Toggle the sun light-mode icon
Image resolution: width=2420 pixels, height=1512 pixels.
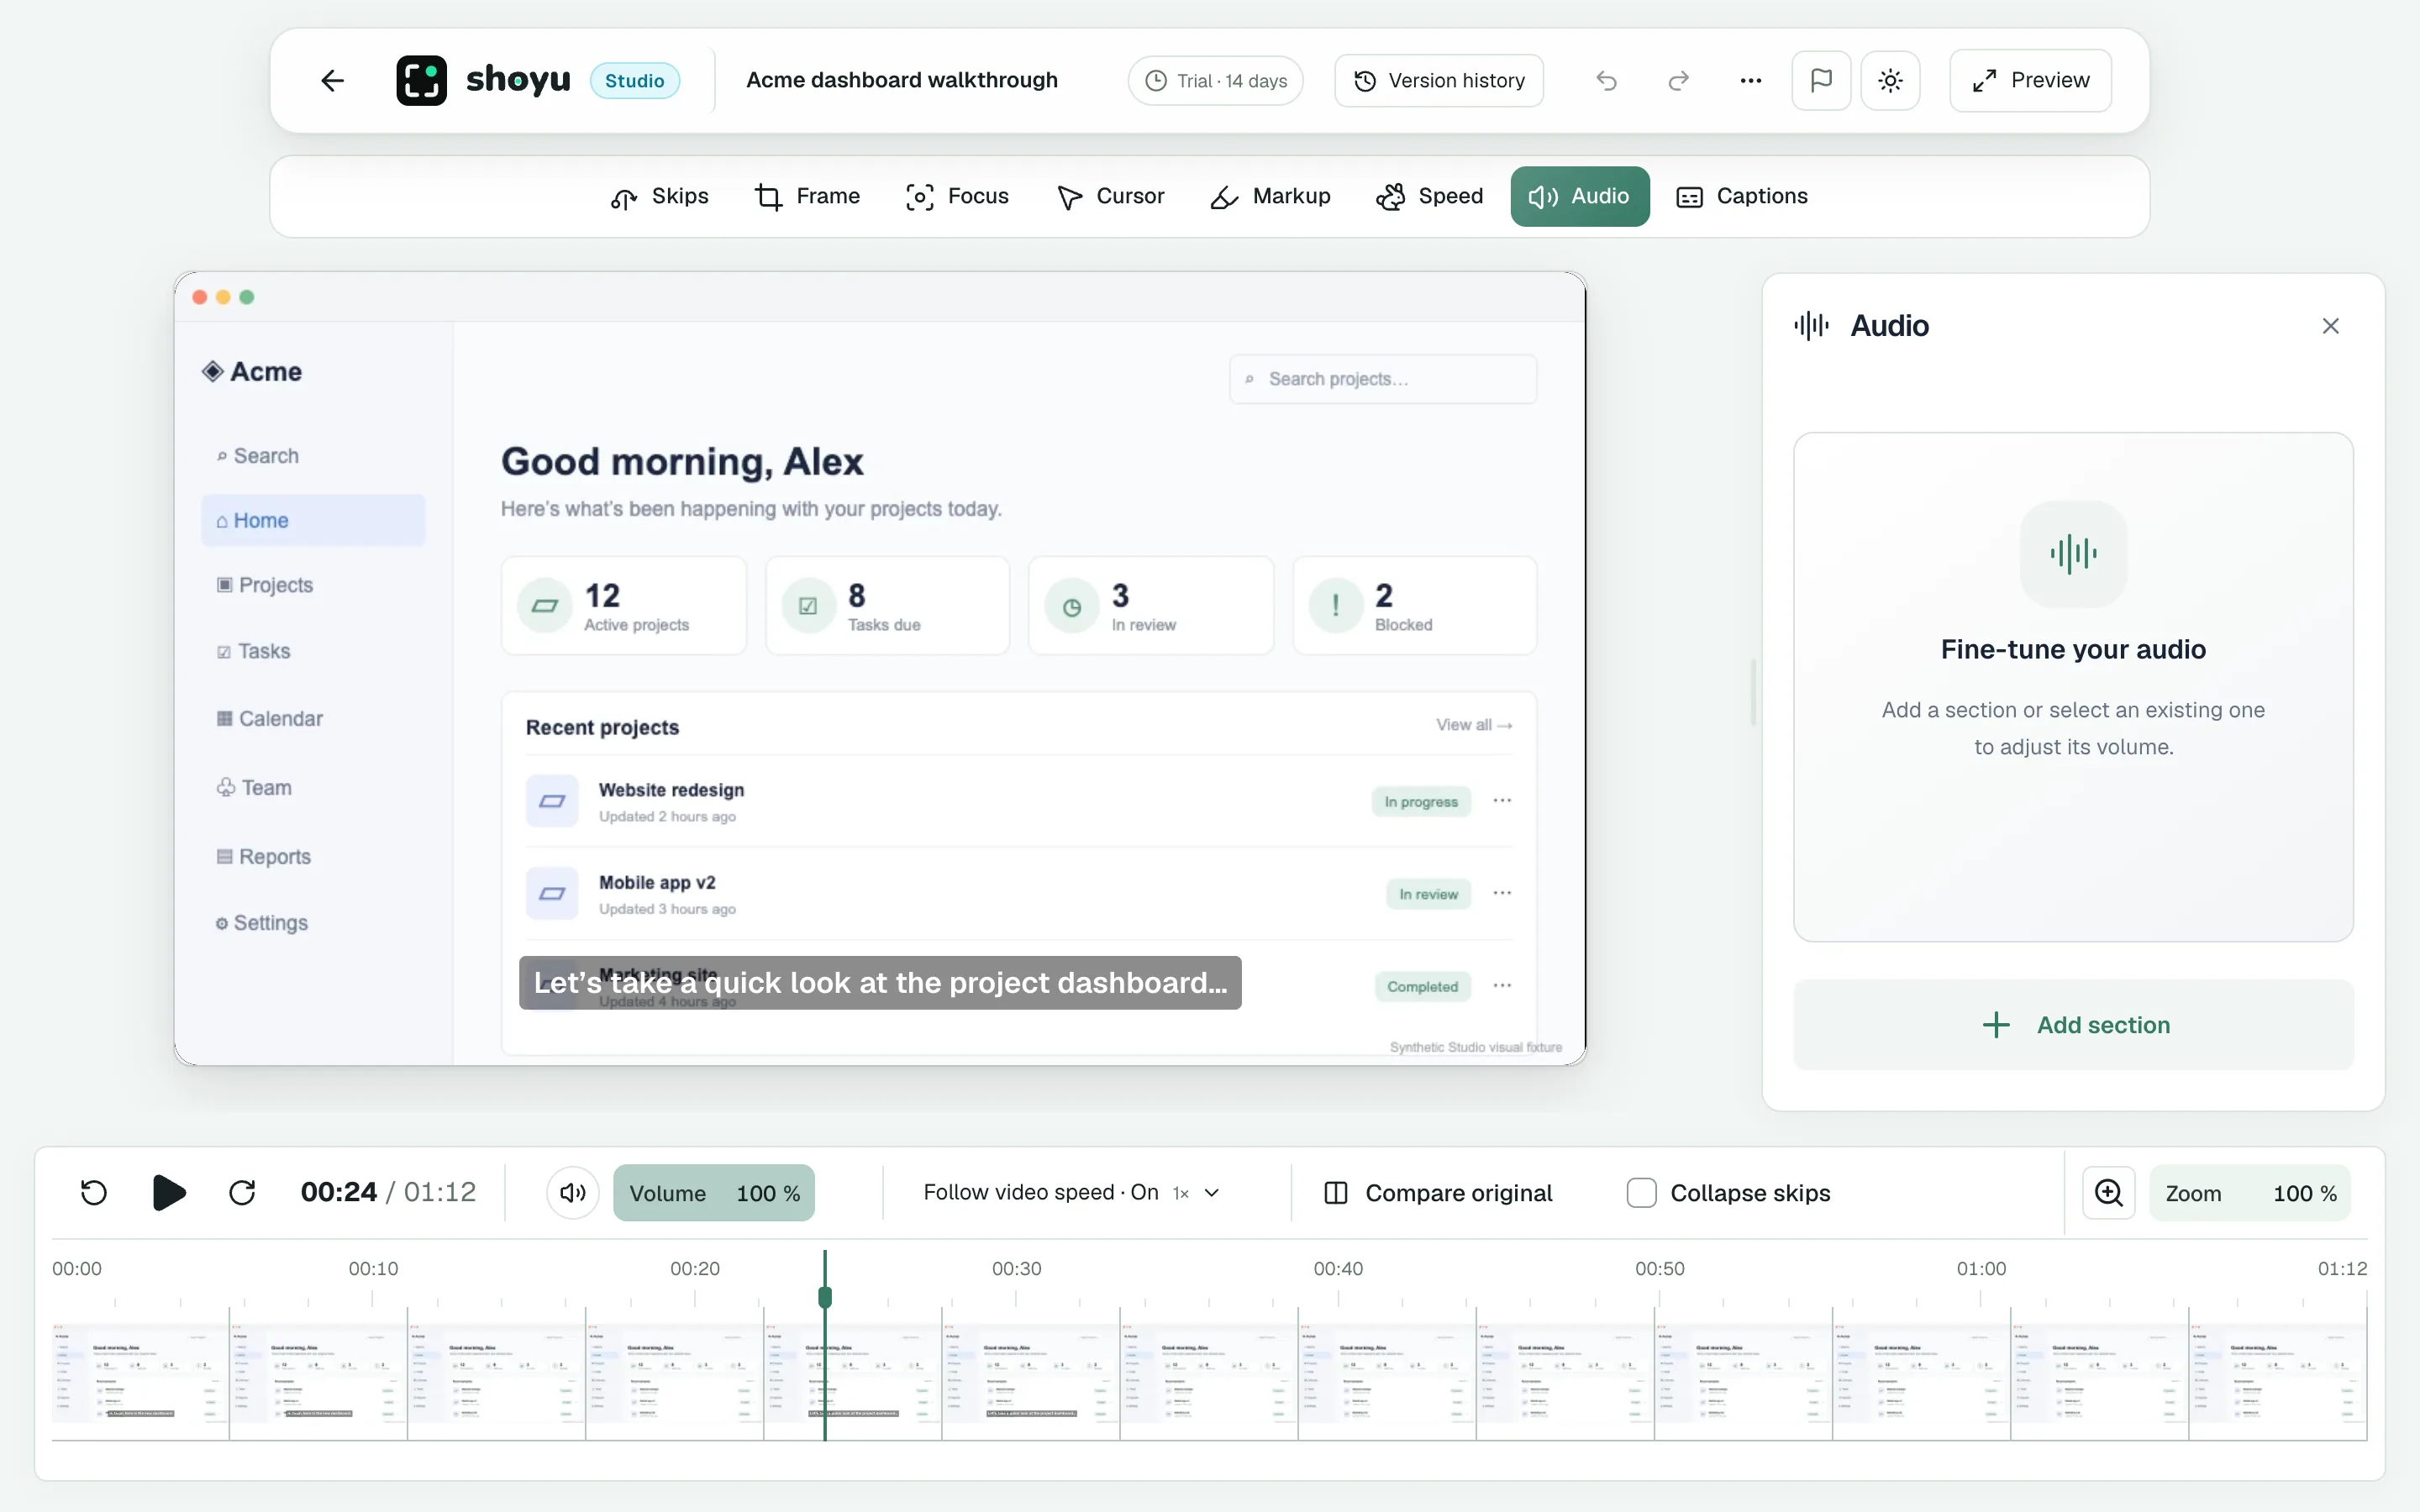pyautogui.click(x=1890, y=80)
